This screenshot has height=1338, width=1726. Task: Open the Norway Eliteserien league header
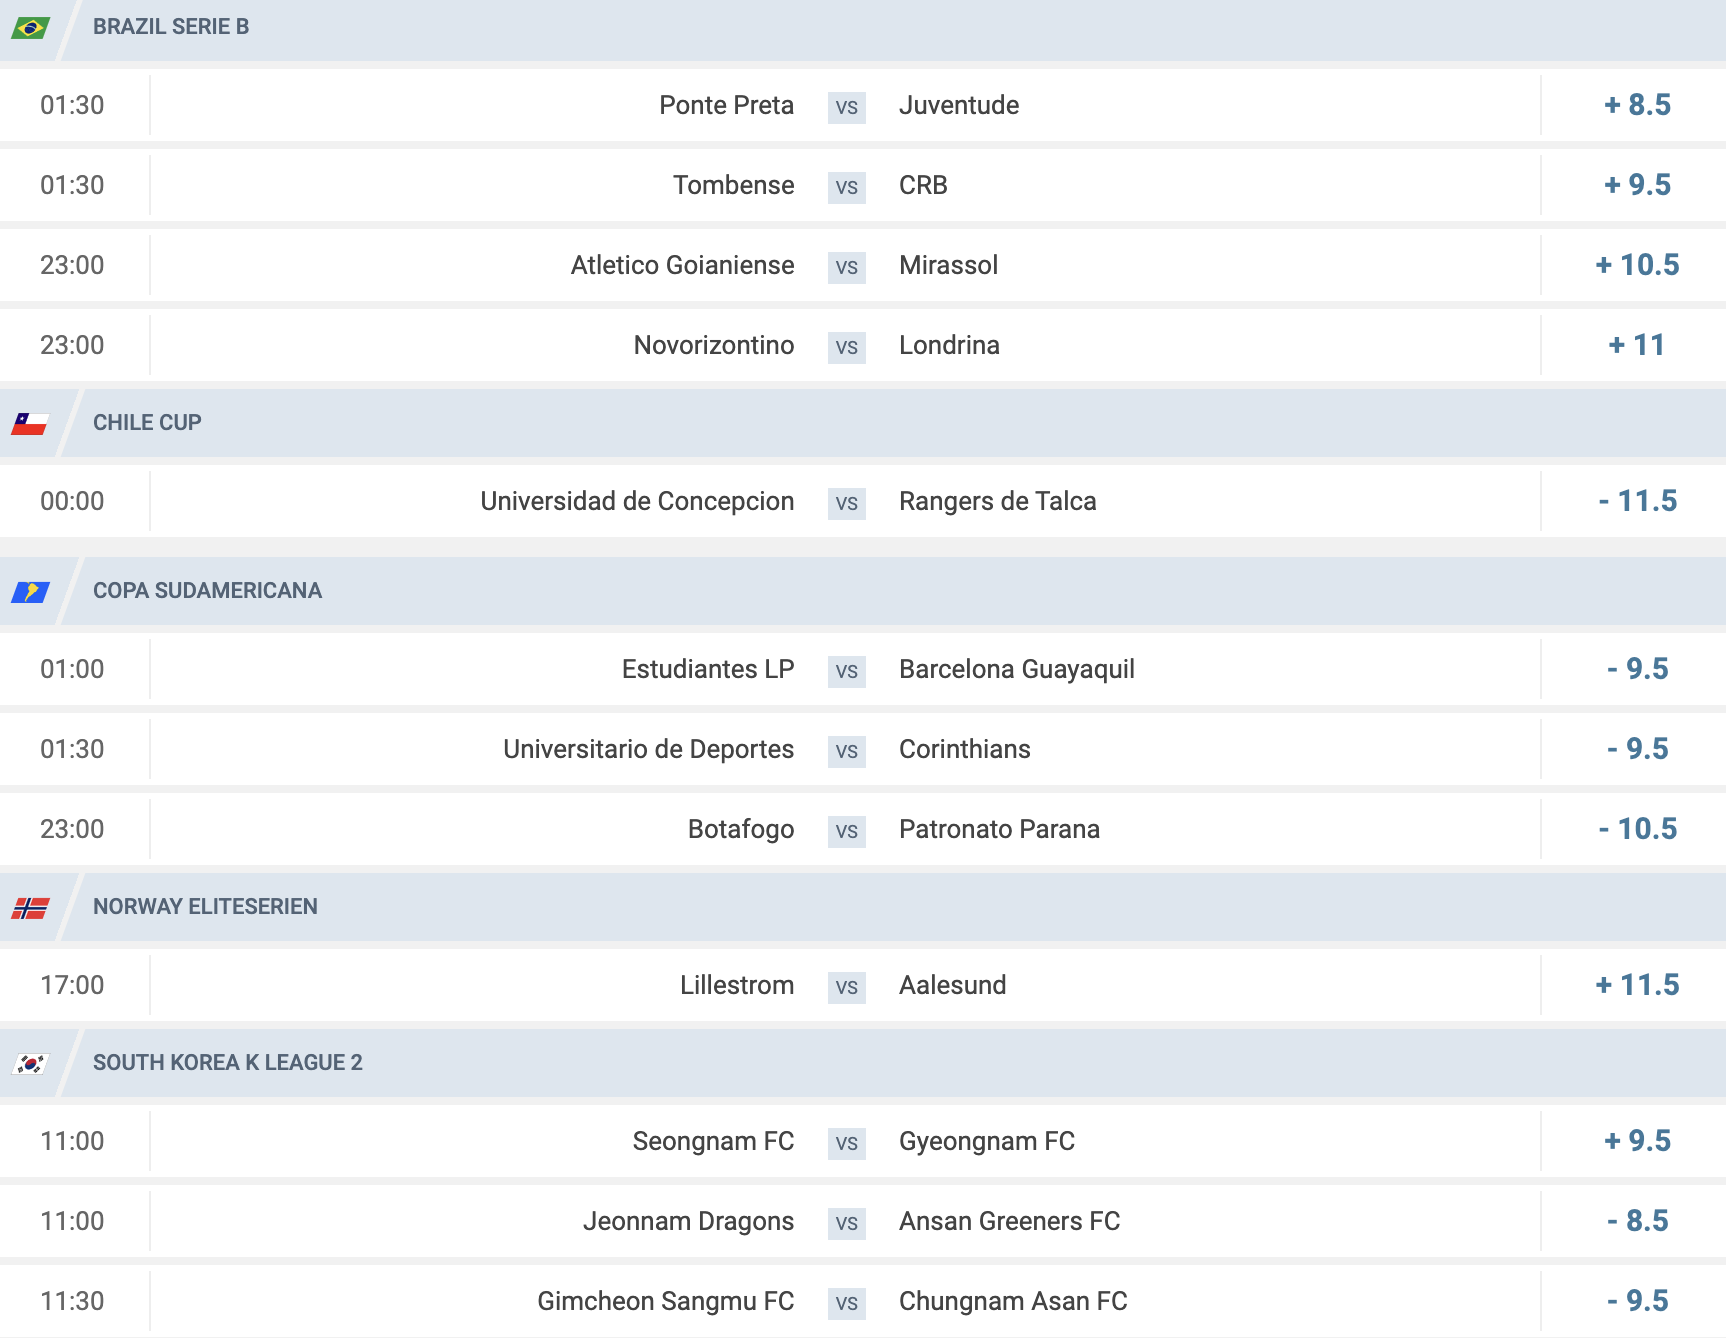[x=863, y=907]
